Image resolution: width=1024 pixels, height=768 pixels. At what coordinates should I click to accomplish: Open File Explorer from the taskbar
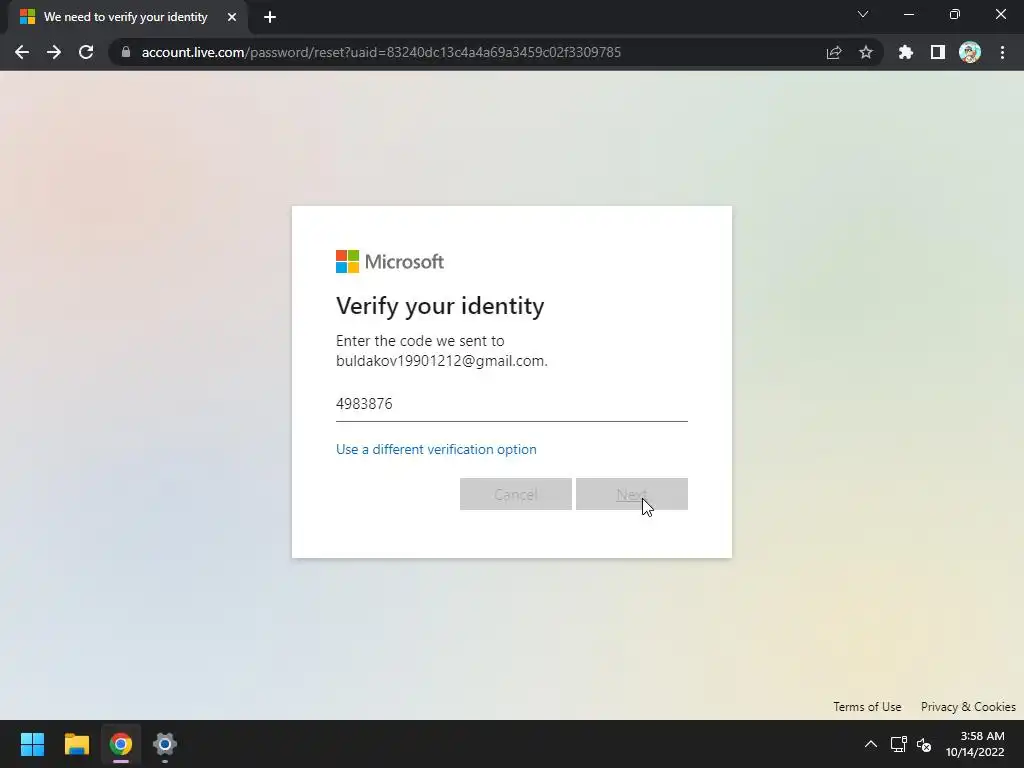pyautogui.click(x=76, y=744)
